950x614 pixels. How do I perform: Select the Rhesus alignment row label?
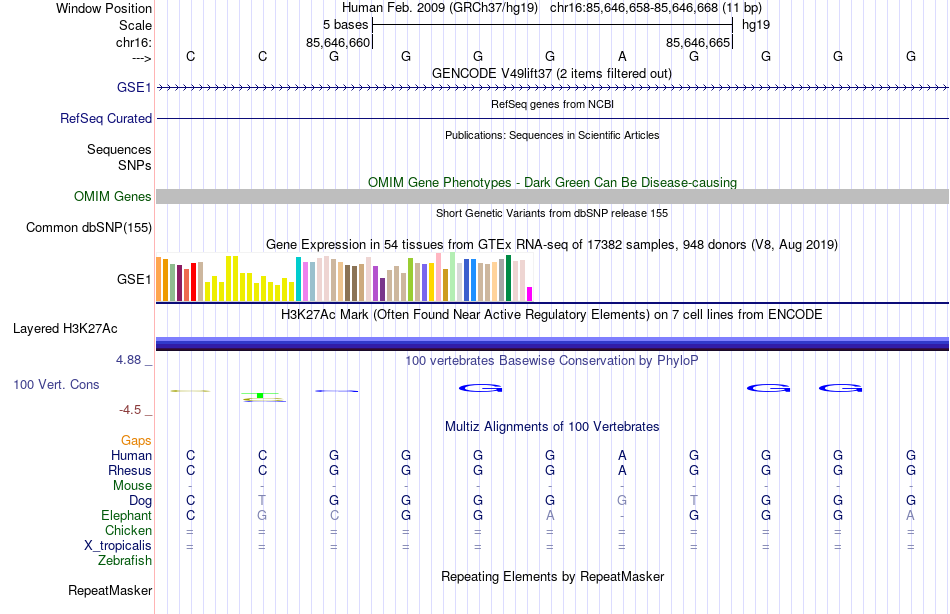(x=130, y=470)
